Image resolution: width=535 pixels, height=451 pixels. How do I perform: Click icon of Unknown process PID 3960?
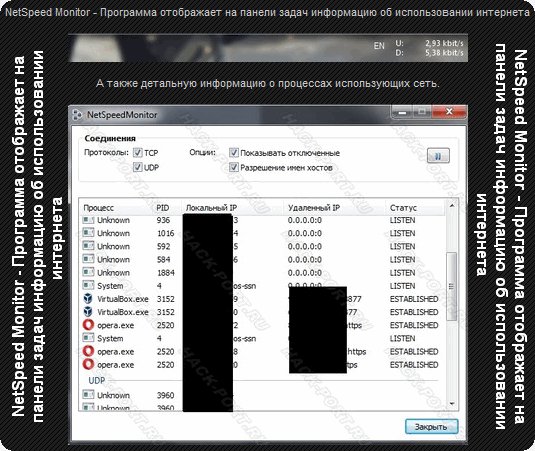[88, 395]
